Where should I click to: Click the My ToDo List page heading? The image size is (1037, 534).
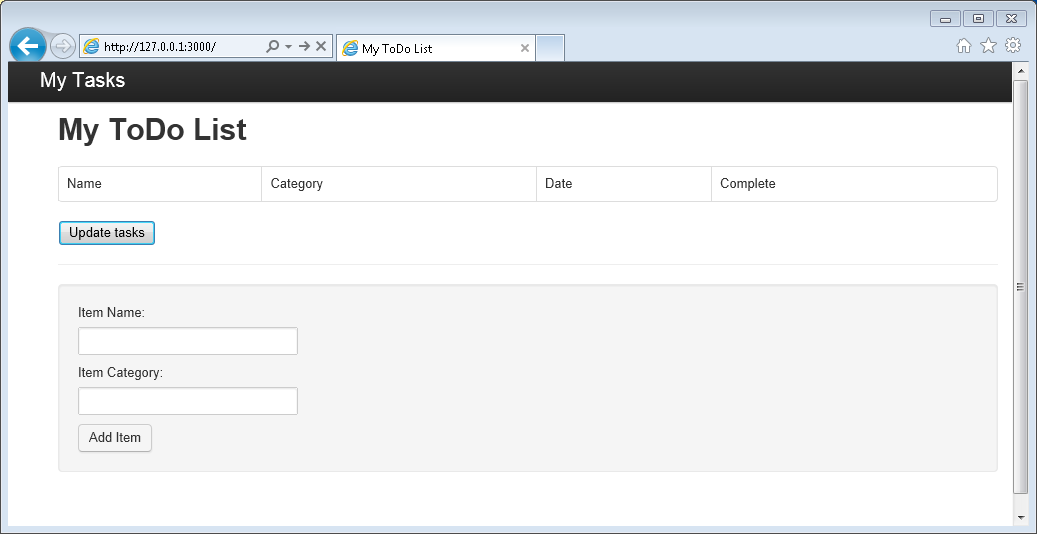pyautogui.click(x=153, y=130)
